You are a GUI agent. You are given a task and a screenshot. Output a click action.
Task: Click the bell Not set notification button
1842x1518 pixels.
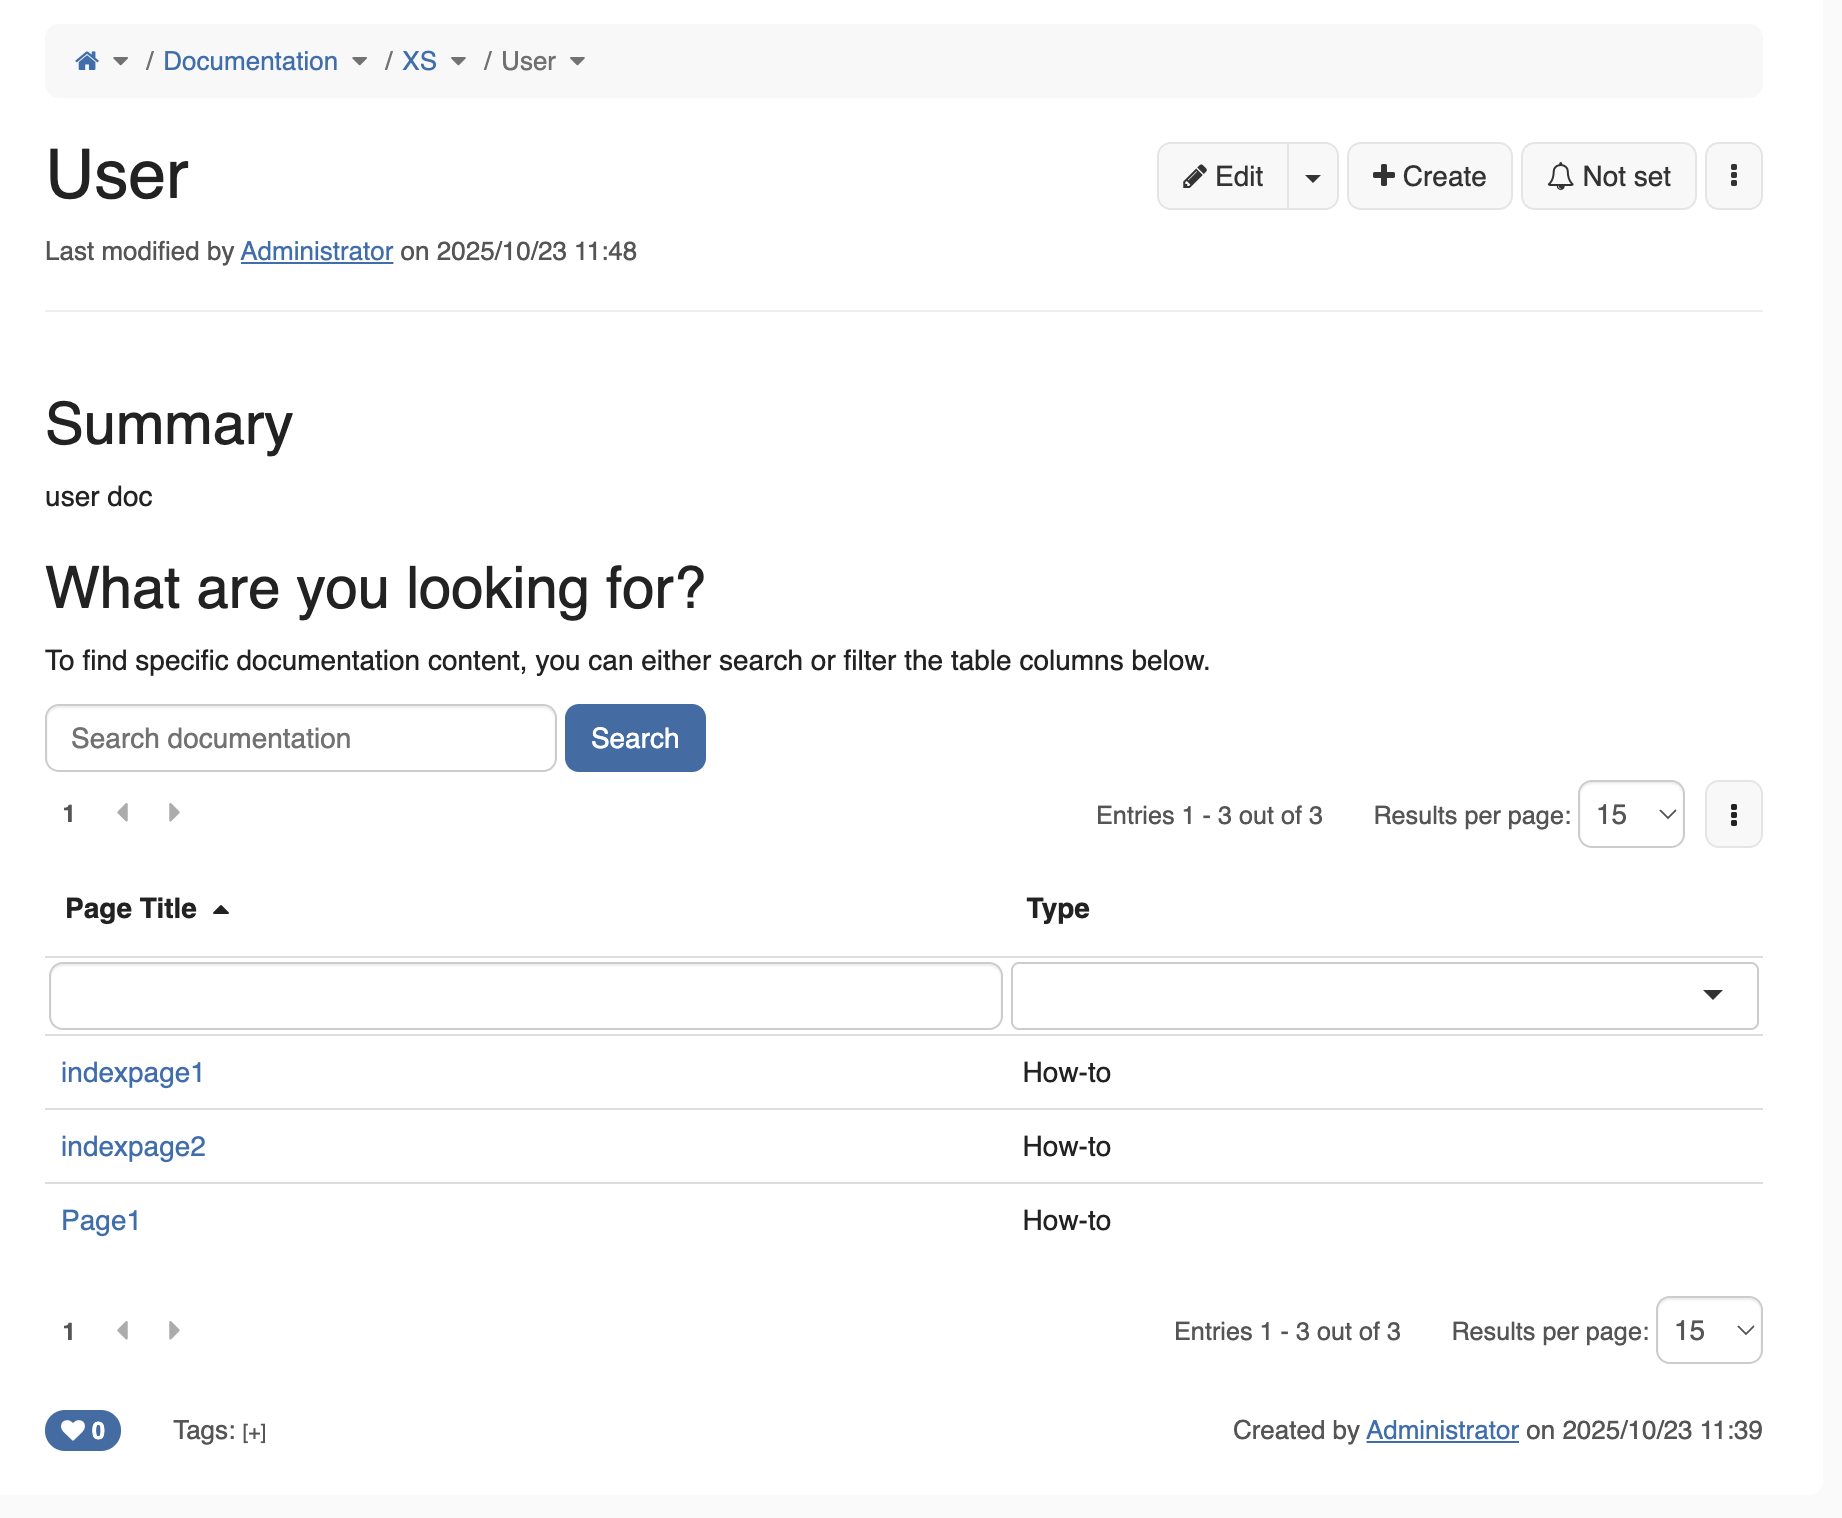pyautogui.click(x=1608, y=176)
